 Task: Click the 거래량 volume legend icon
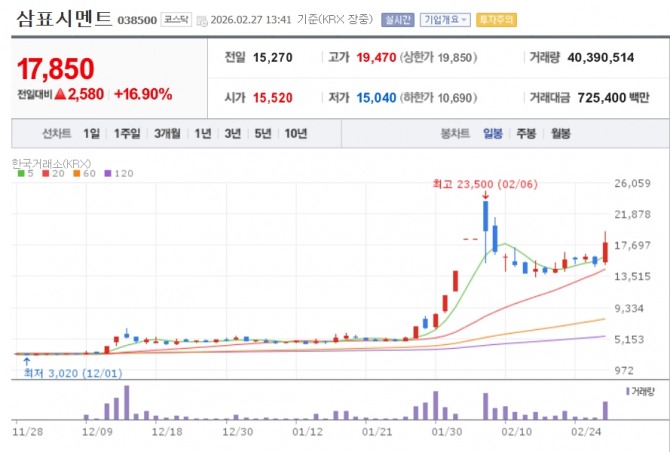pyautogui.click(x=627, y=391)
